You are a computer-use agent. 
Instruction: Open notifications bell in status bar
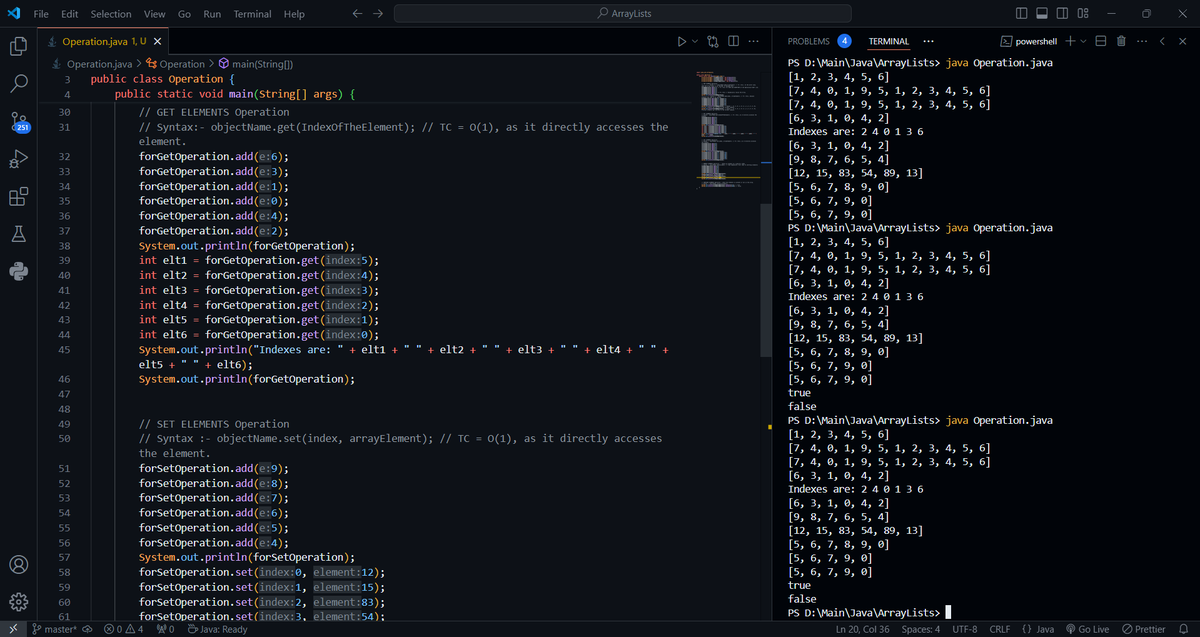coord(1181,629)
